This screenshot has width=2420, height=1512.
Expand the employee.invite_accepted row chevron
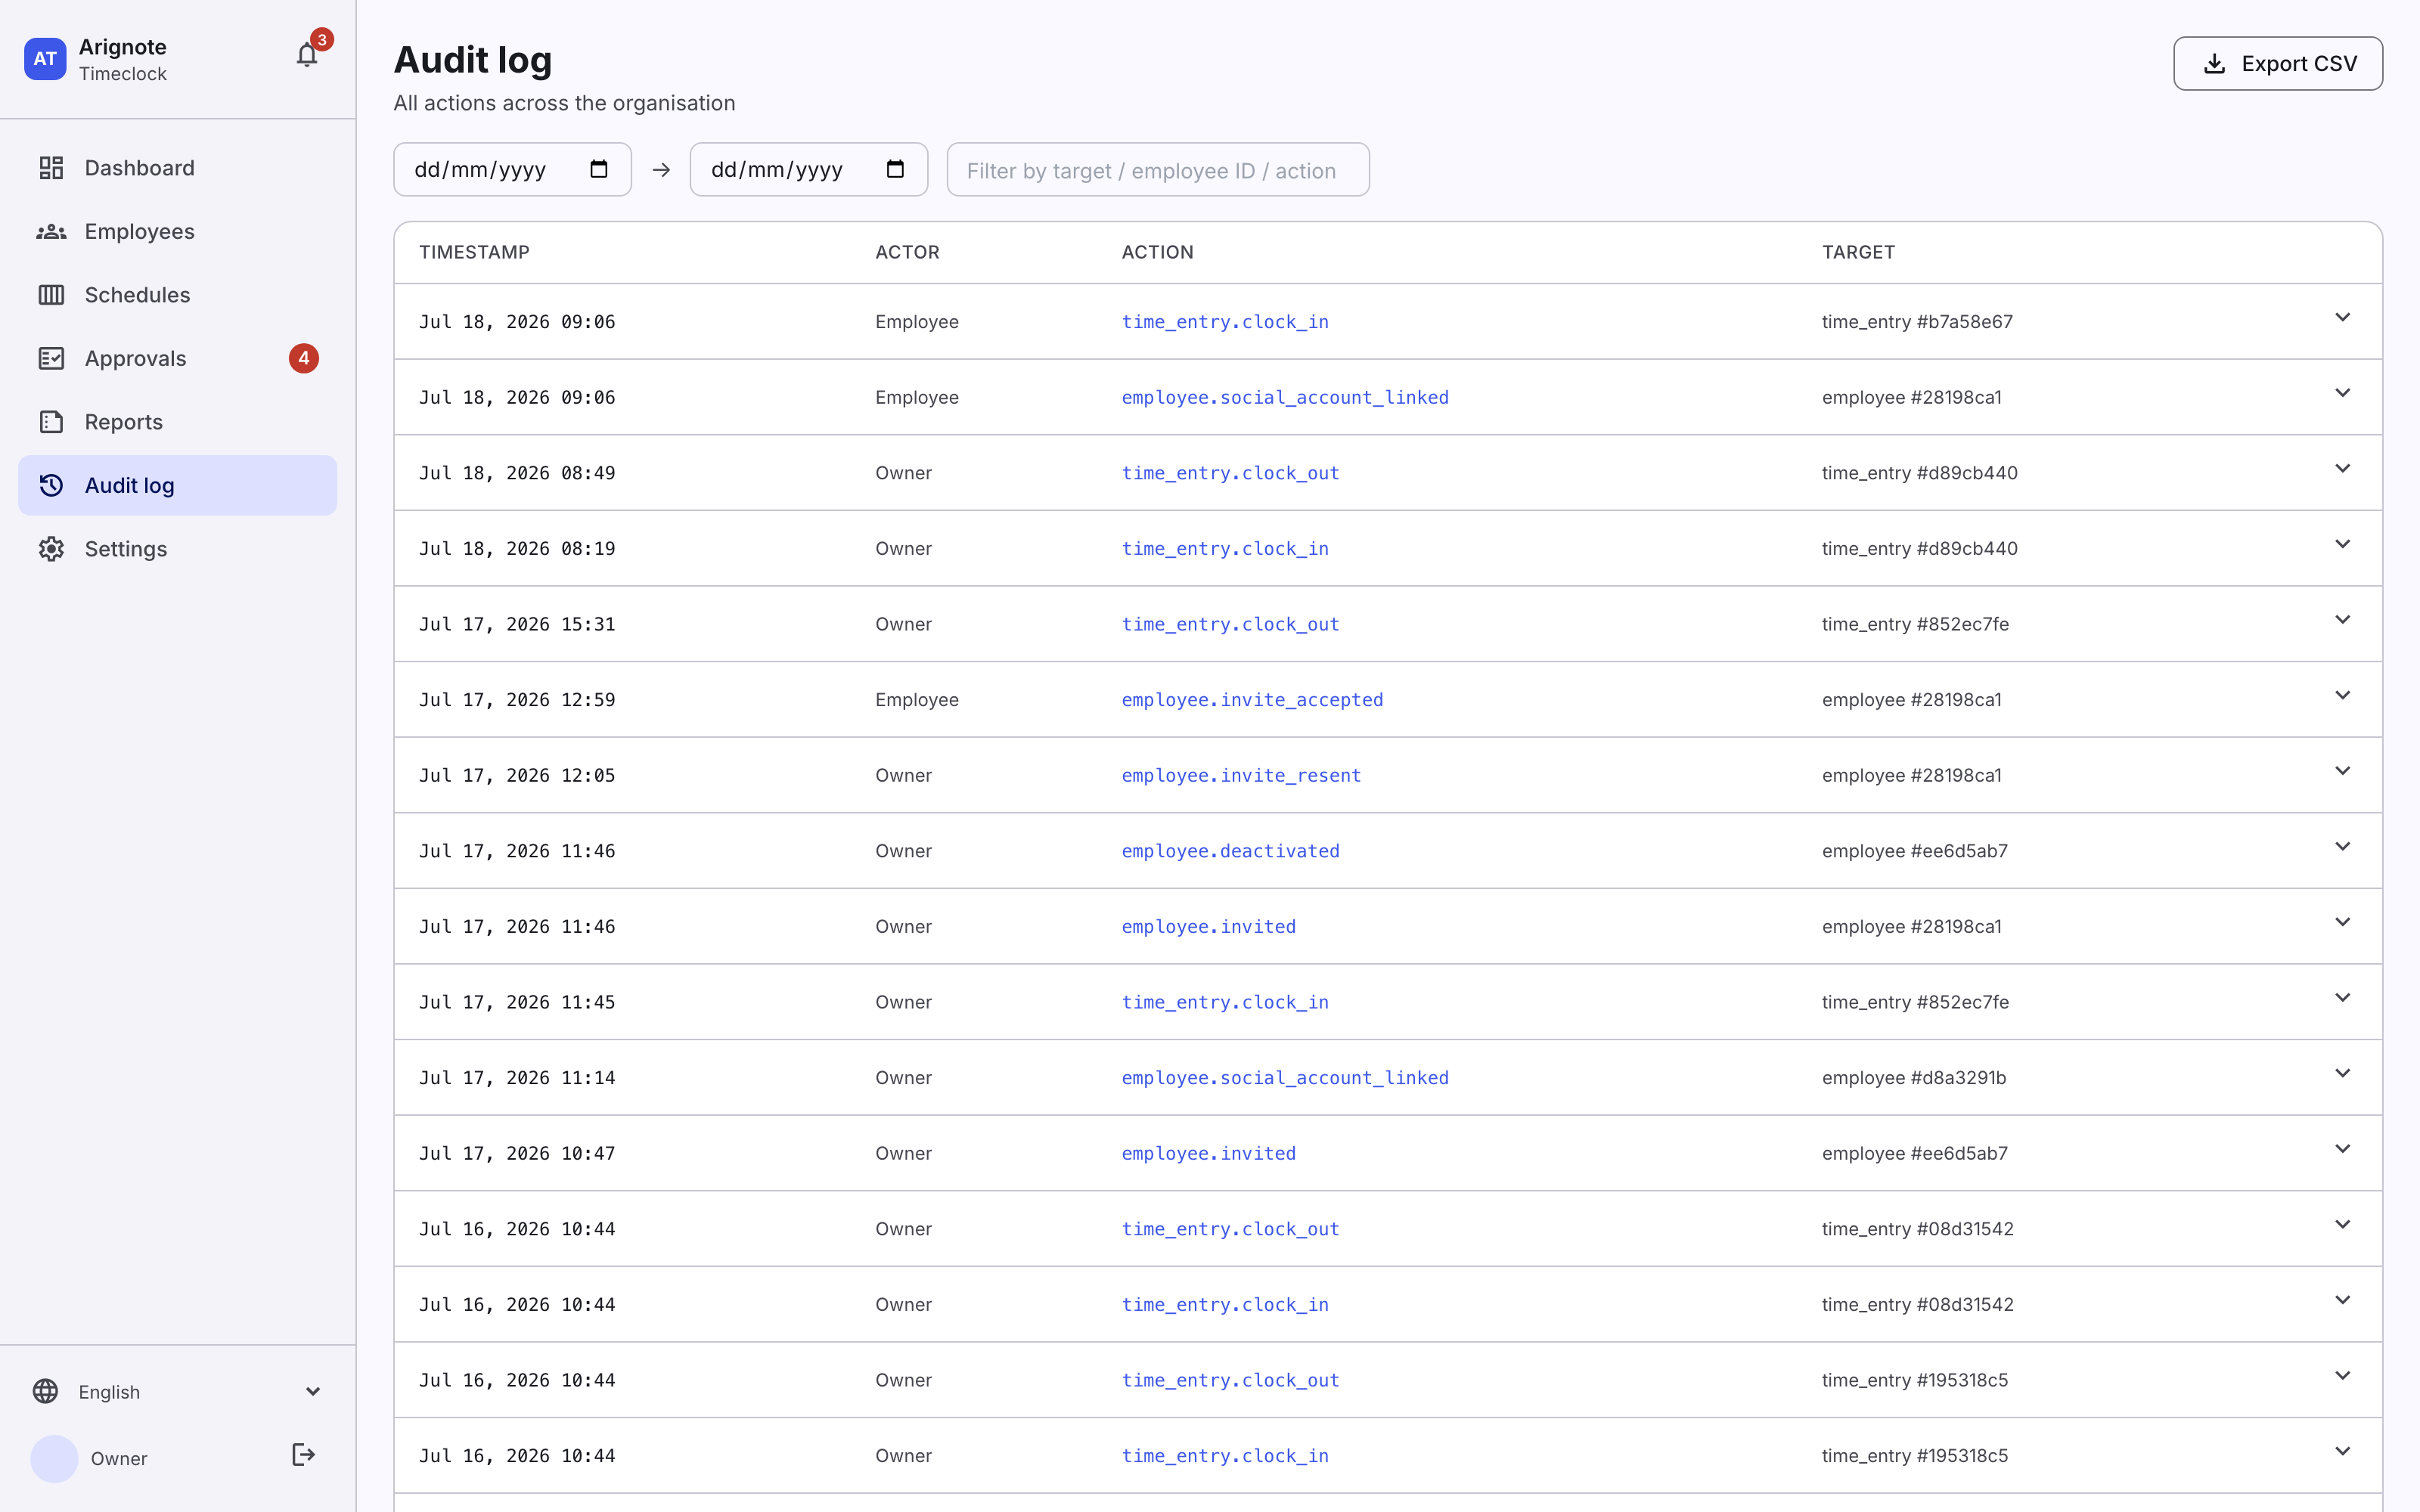pos(2342,696)
